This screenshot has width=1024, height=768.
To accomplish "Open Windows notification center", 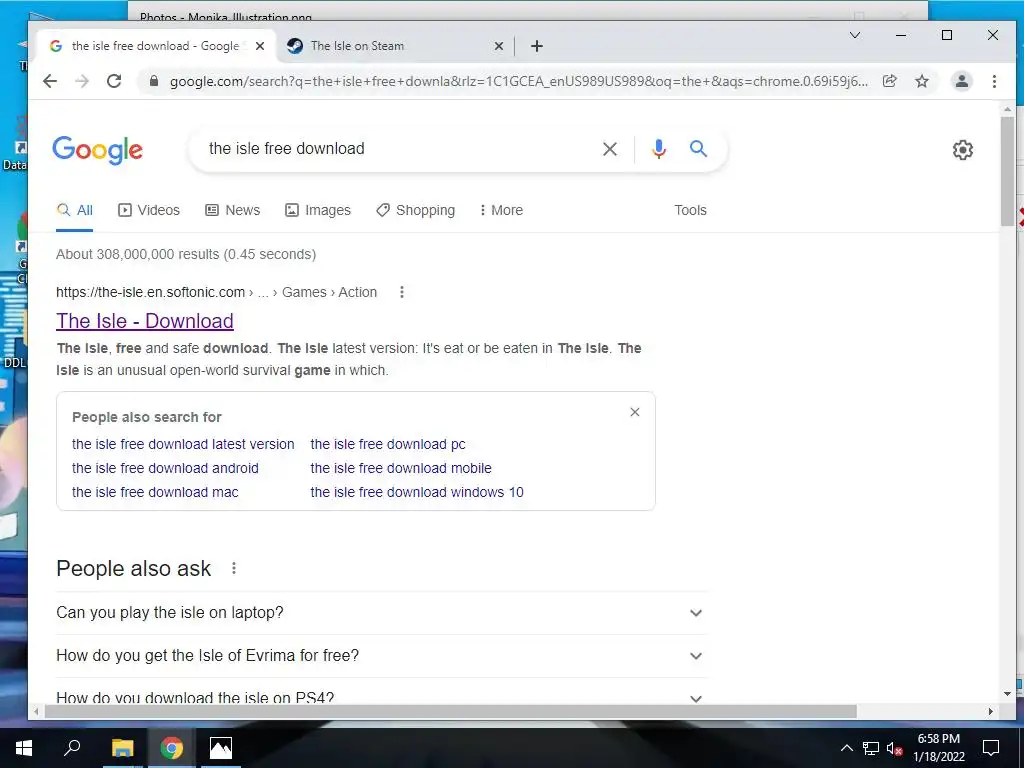I will 991,748.
